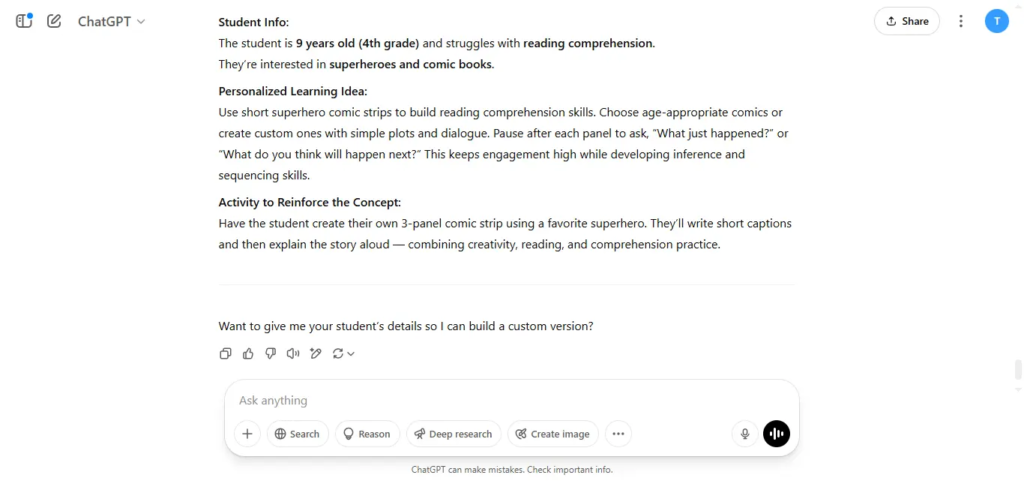Start a new chat with pencil icon
1024x481 pixels.
[x=54, y=21]
